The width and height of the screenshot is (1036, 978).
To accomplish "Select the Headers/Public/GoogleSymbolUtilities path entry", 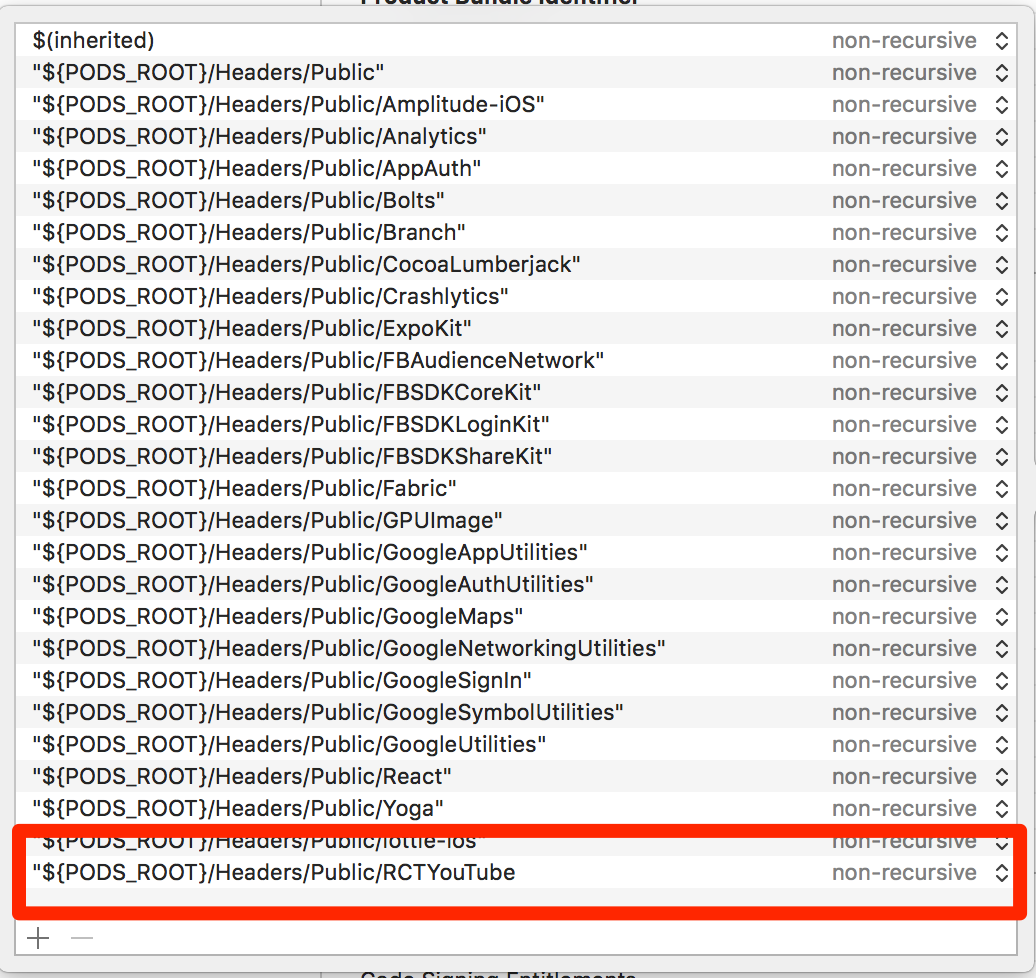I will point(328,712).
